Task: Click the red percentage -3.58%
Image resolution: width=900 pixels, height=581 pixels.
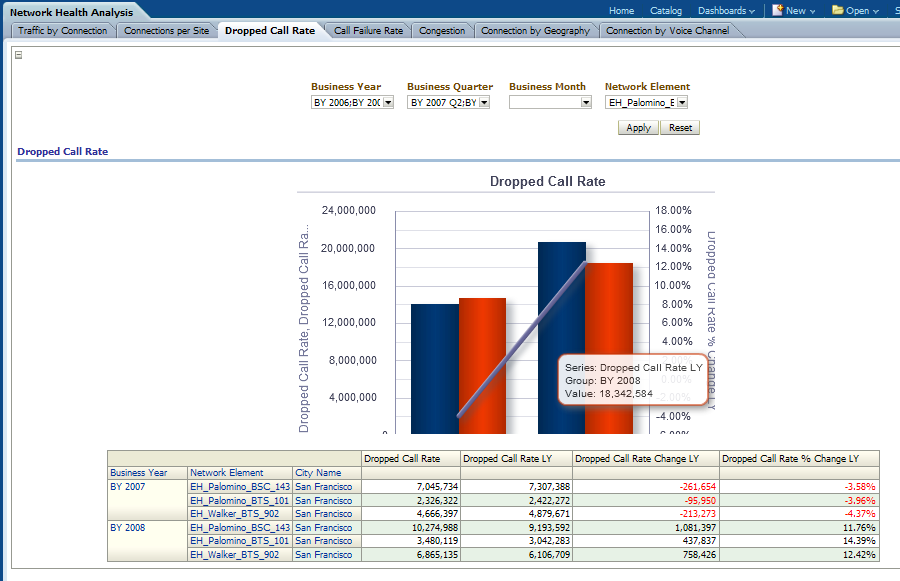Action: click(x=860, y=486)
